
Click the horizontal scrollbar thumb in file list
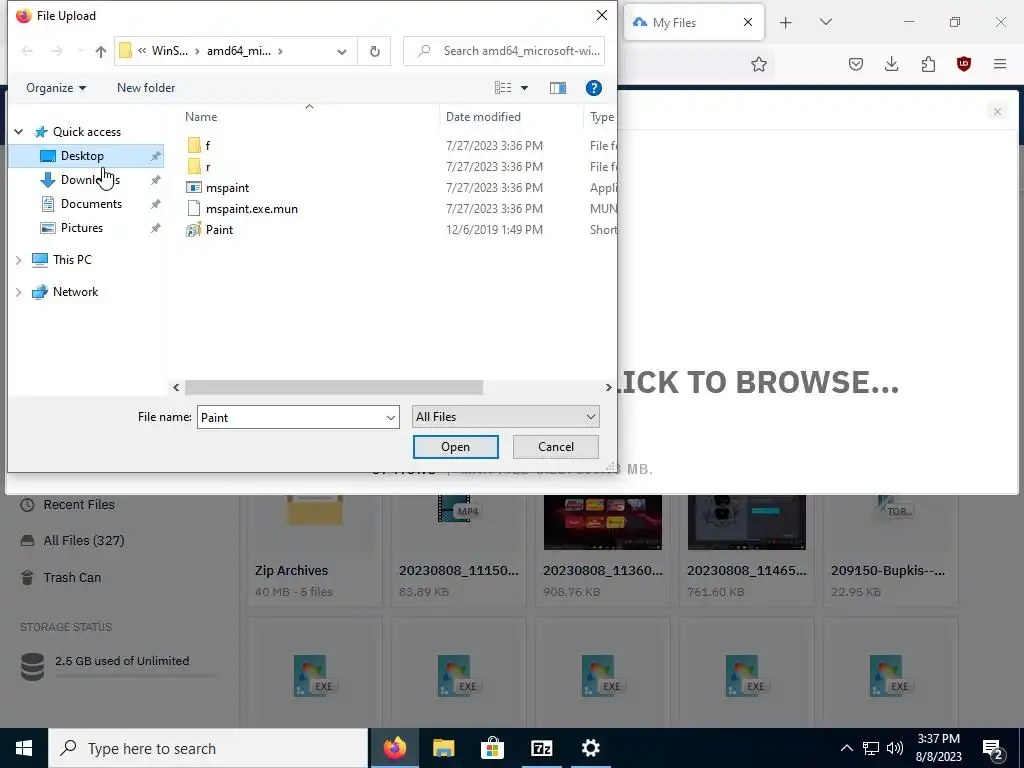334,387
